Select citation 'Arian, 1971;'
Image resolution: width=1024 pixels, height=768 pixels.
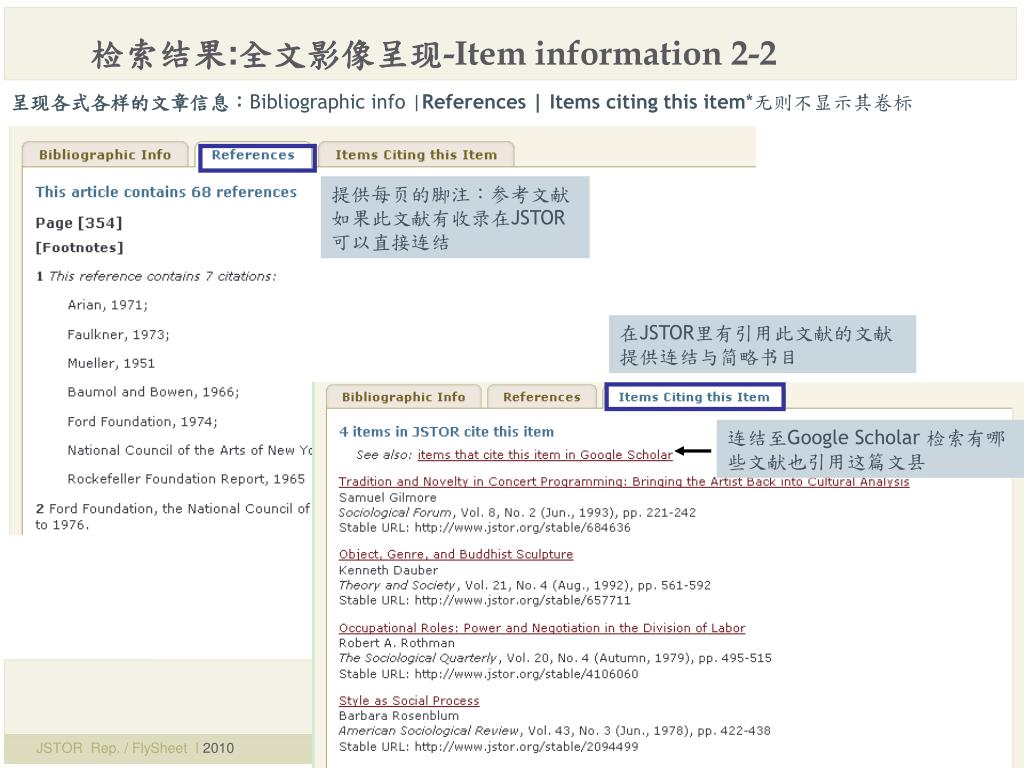click(x=108, y=305)
